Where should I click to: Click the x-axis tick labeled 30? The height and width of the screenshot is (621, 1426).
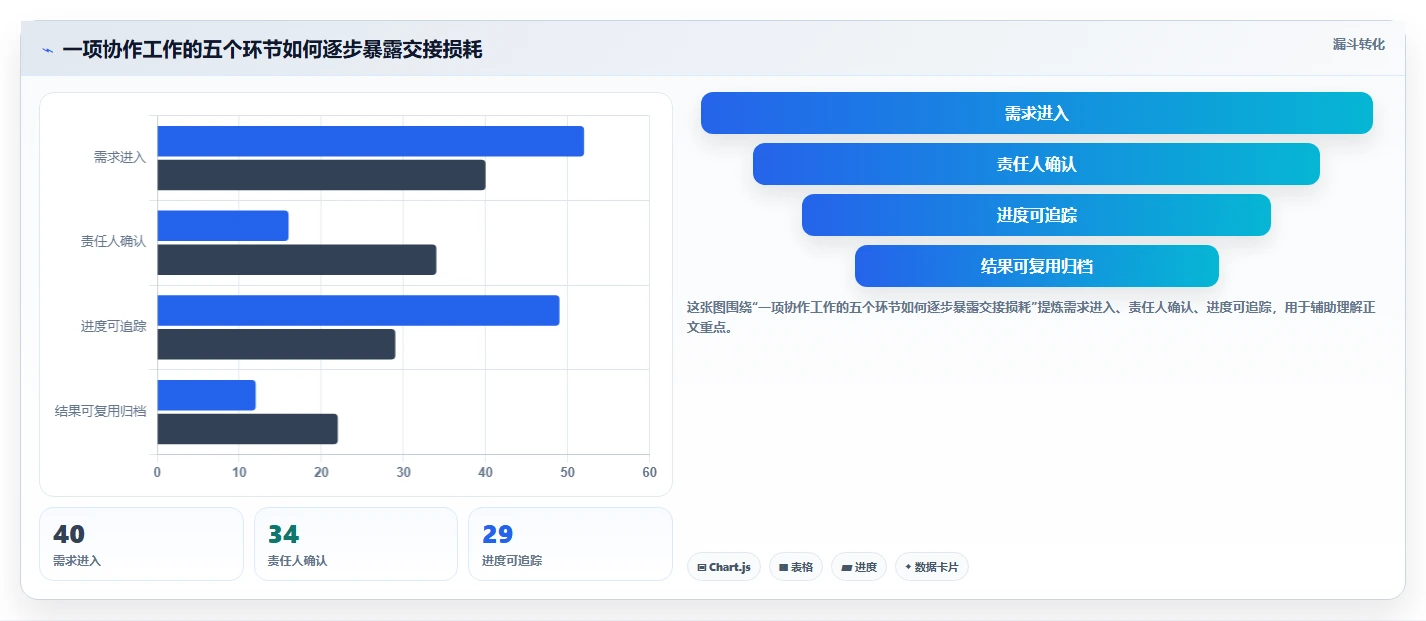pyautogui.click(x=403, y=472)
